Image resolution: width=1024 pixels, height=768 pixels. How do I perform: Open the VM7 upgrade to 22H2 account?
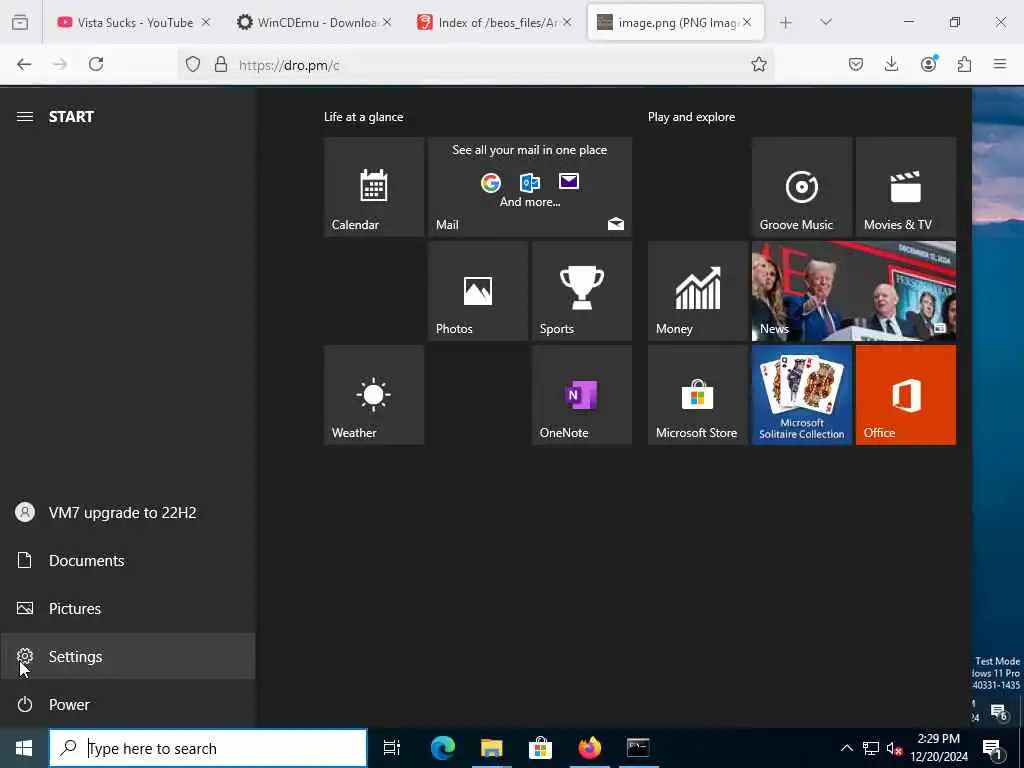coord(127,513)
